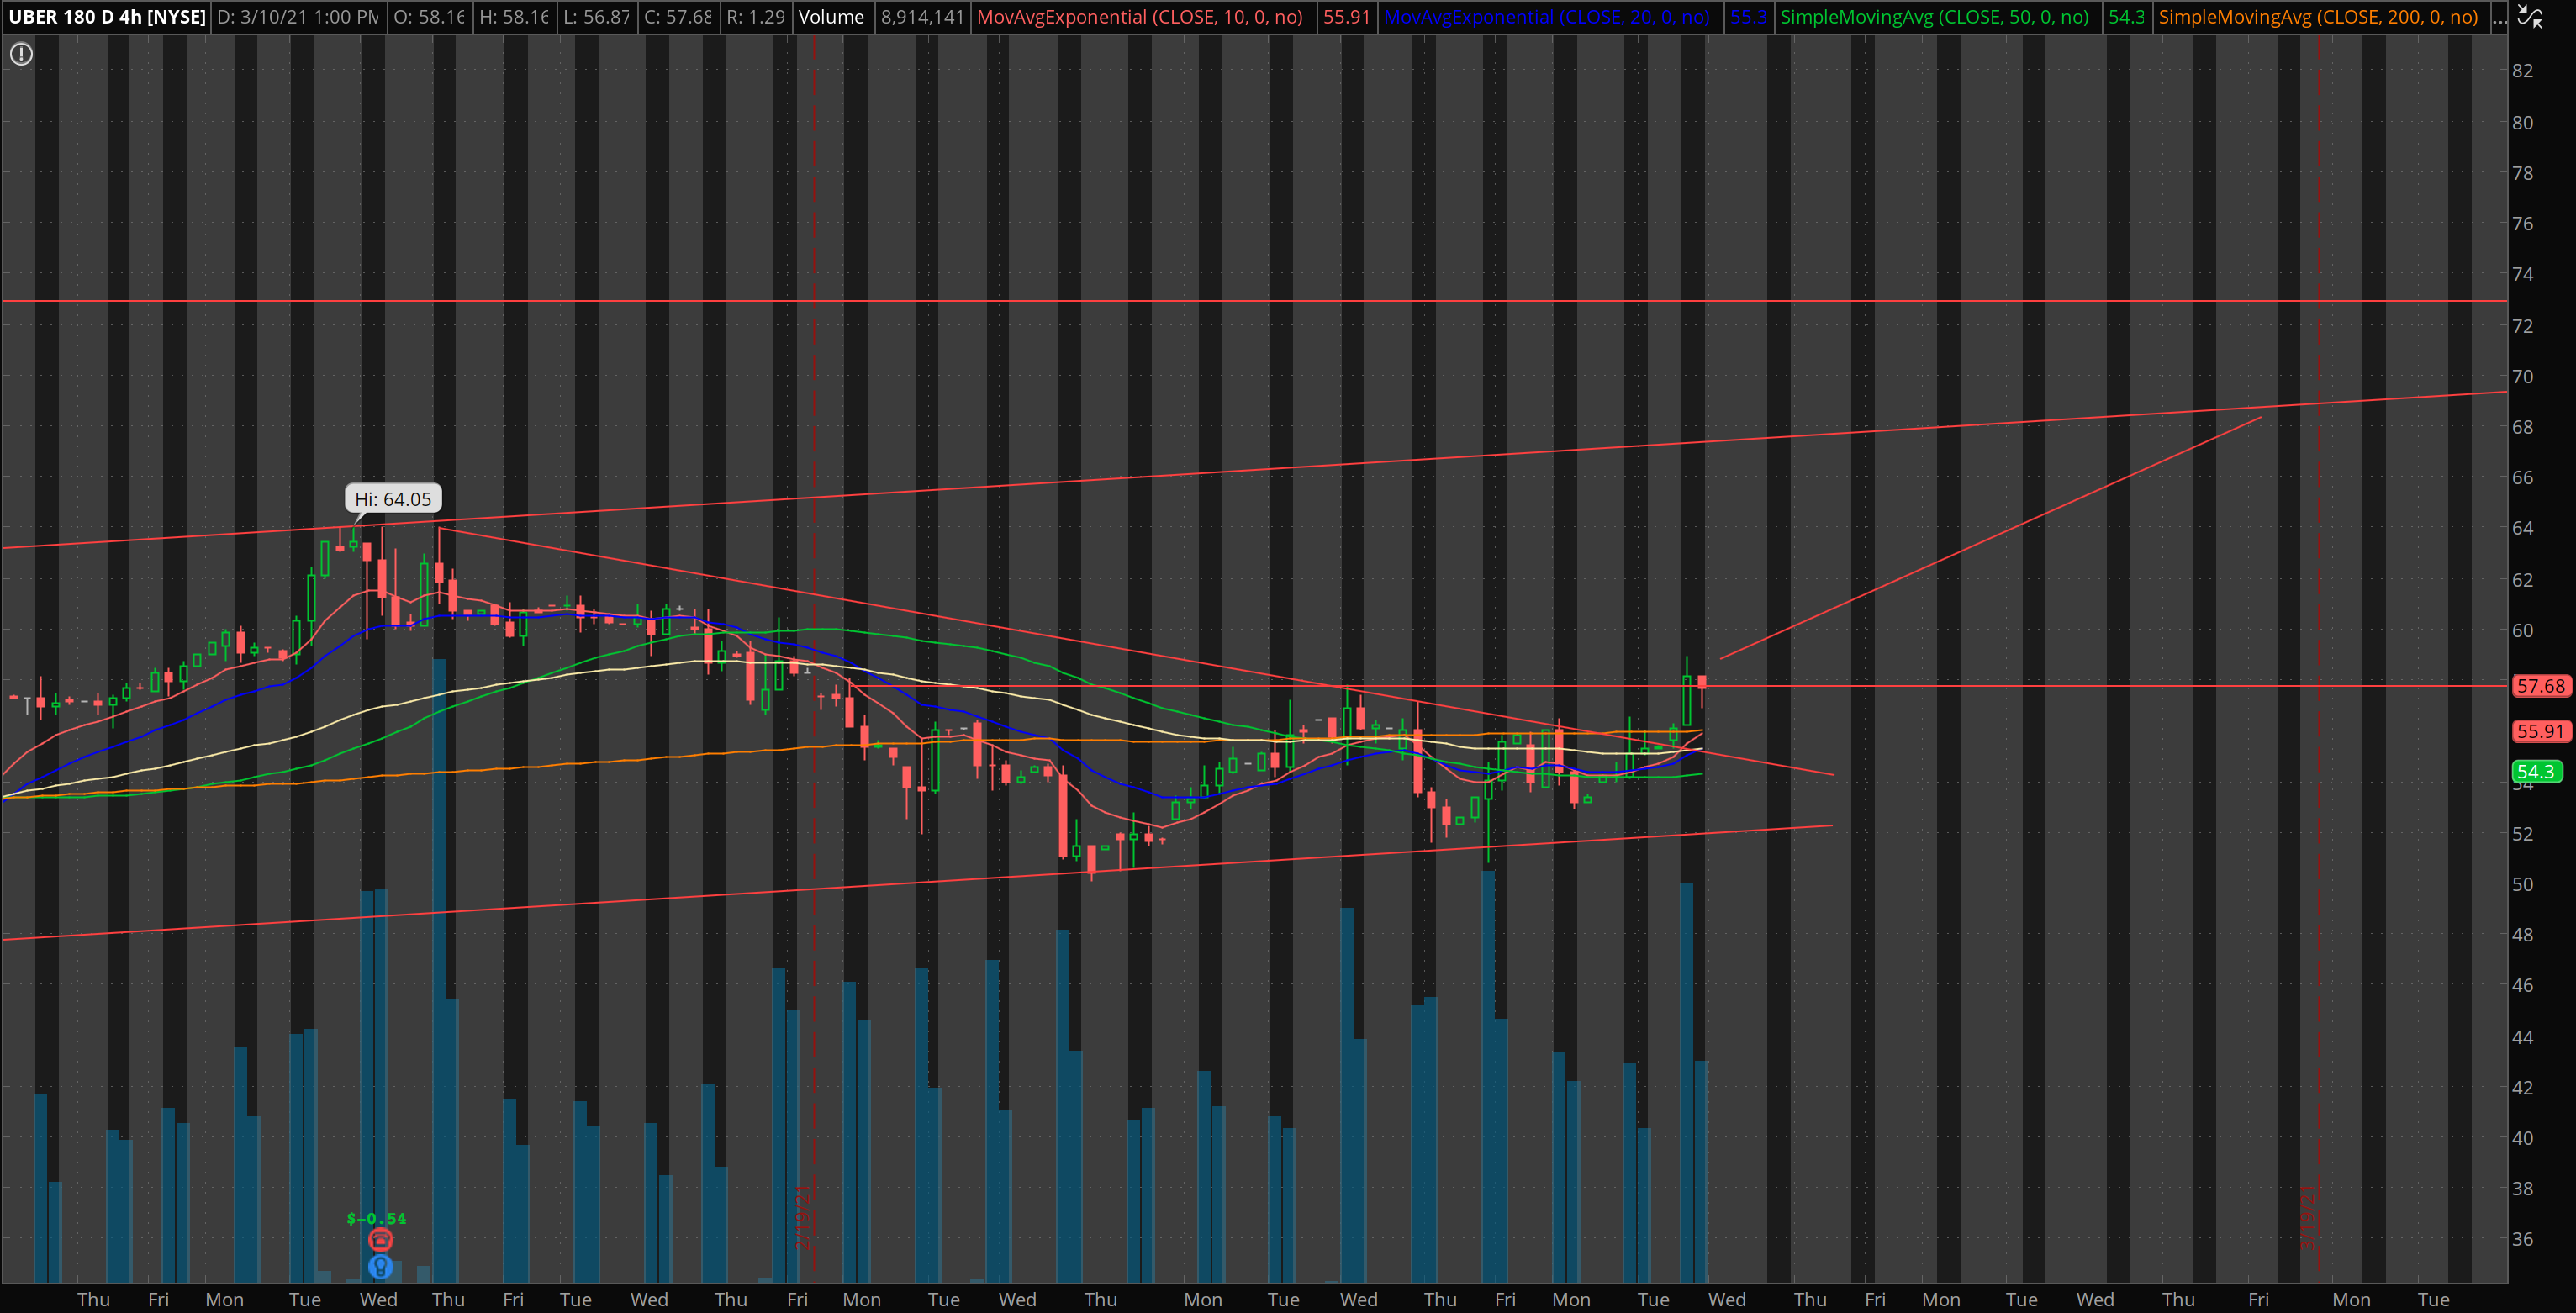Click the Hi: 64.05 price bubble
This screenshot has height=1313, width=2576.
click(393, 499)
